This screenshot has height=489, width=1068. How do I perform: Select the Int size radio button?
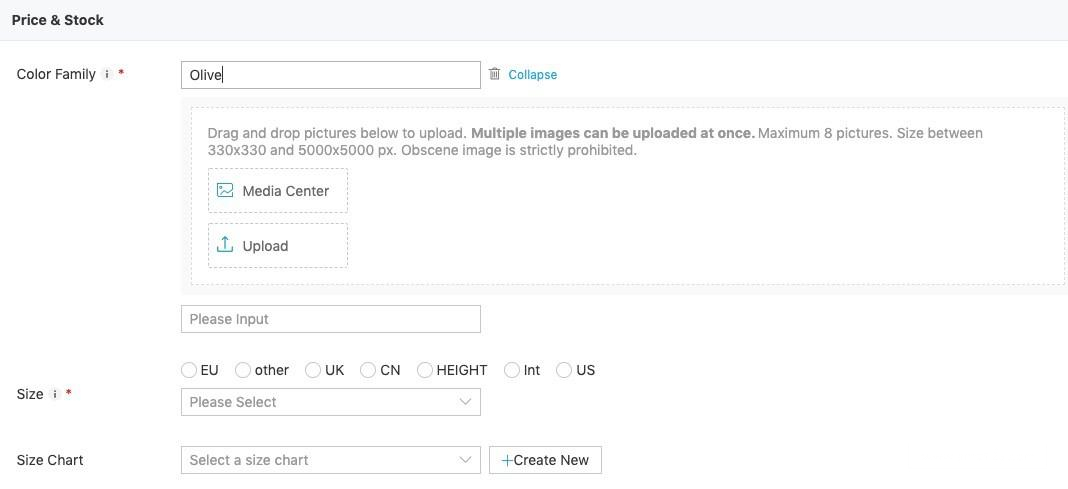[x=512, y=370]
